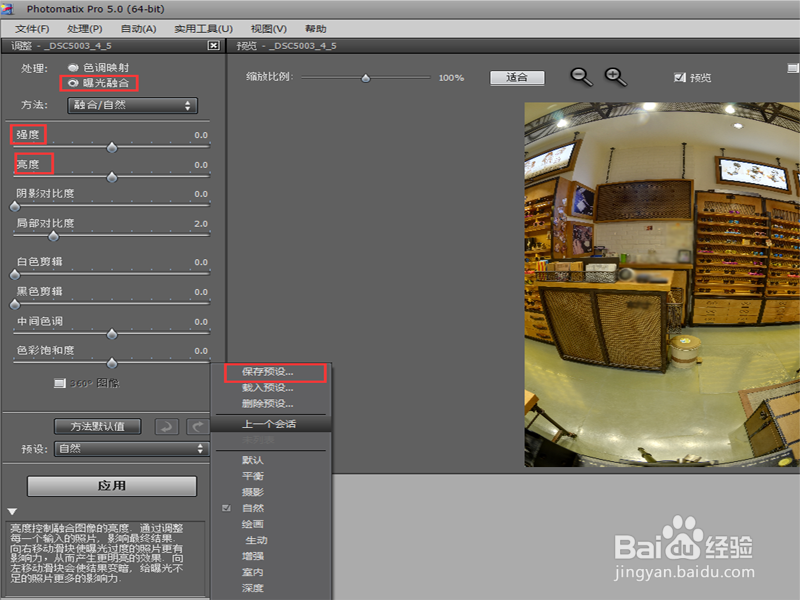800x600 pixels.
Task: Click the 局部对比度 slider handle
Action: click(54, 236)
